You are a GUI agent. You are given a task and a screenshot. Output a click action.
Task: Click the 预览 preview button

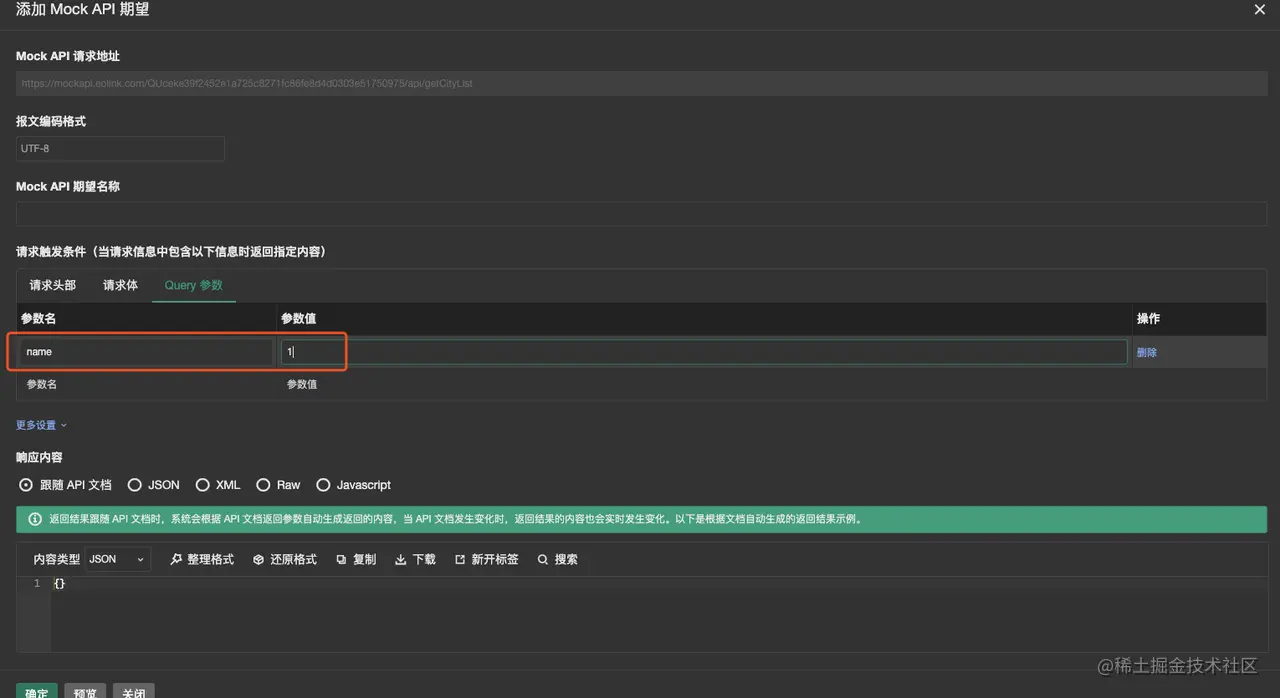(85, 692)
